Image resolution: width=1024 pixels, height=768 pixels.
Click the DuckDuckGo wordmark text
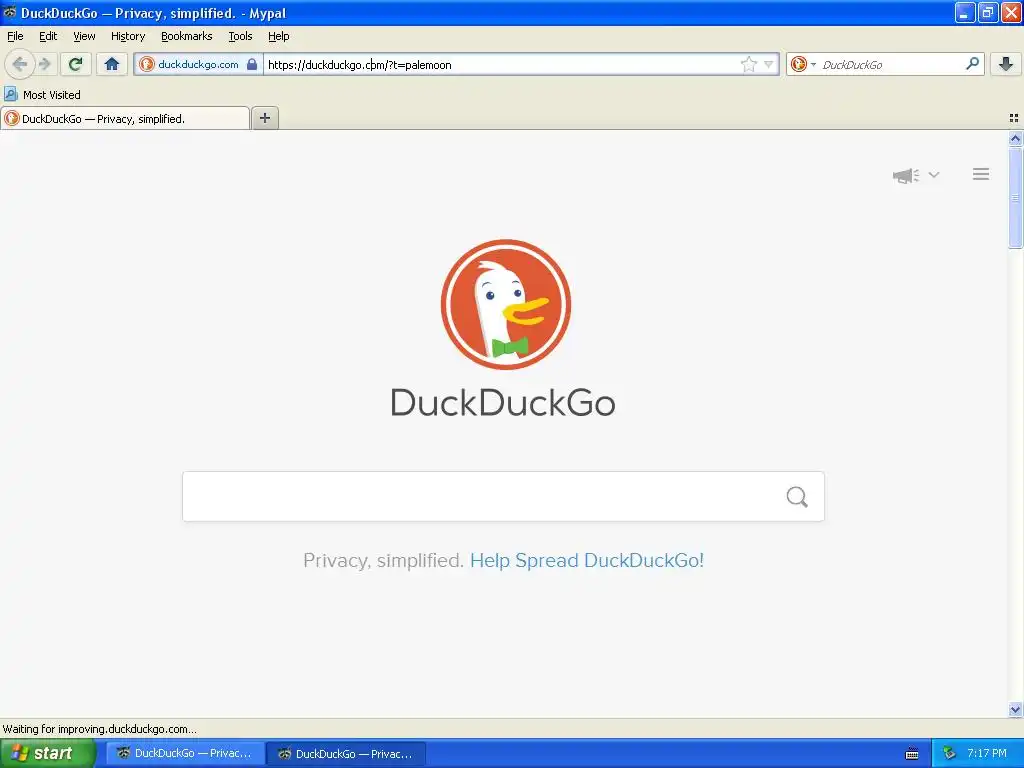(x=503, y=402)
